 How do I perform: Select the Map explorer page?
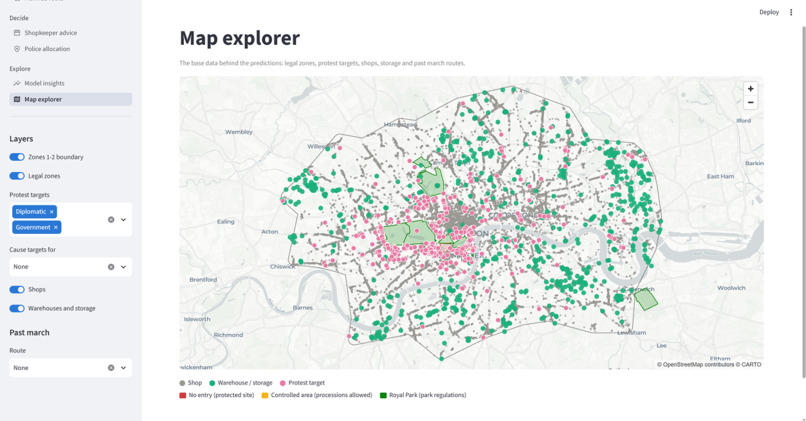coord(70,99)
